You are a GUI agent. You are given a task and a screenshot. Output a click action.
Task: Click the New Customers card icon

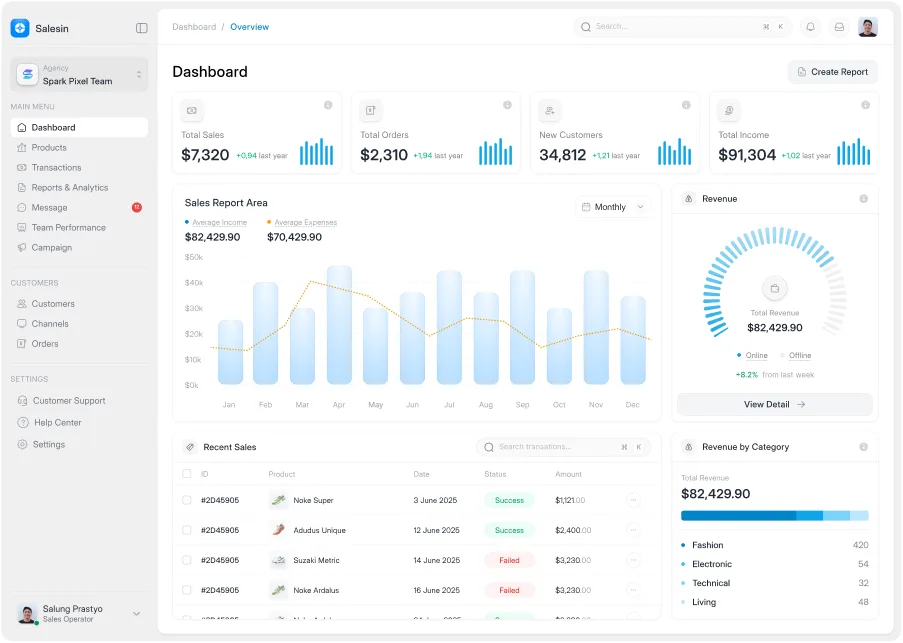point(550,111)
